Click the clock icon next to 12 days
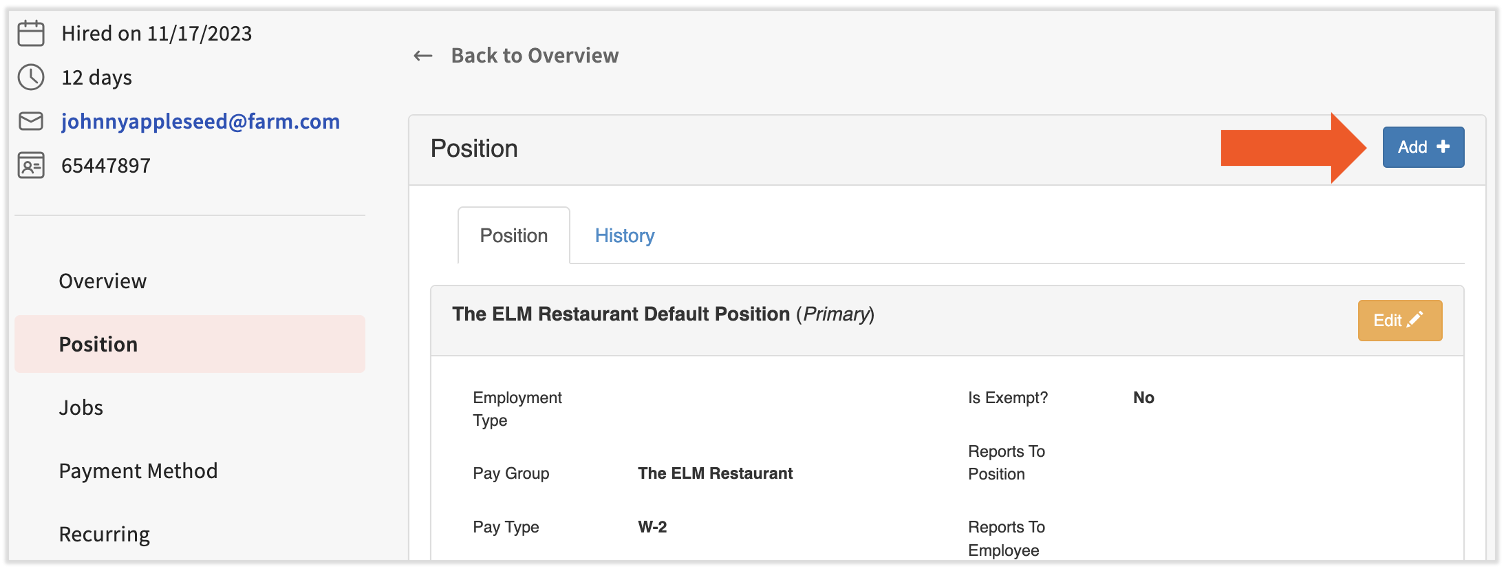Image resolution: width=1506 pixels, height=570 pixels. (x=32, y=77)
